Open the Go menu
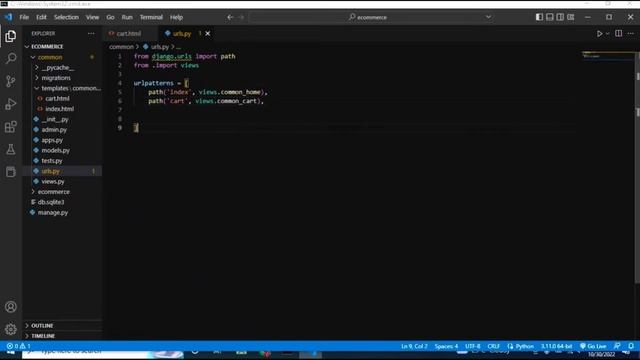Image resolution: width=640 pixels, height=360 pixels. (110, 17)
